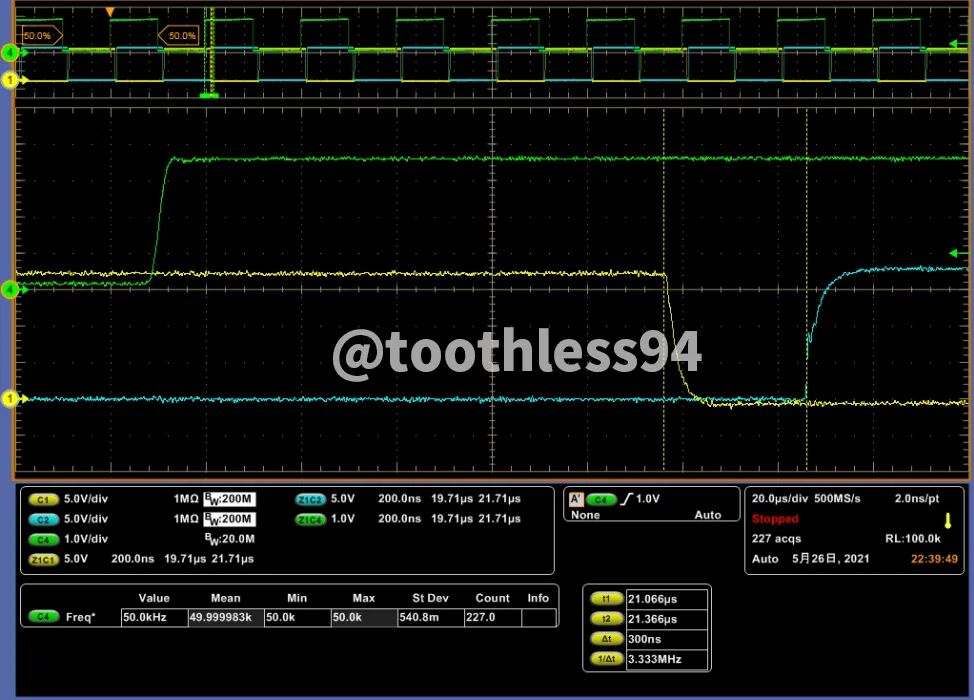The image size is (974, 700).
Task: Click the yellow acquisition thermometer icon
Action: point(948,520)
